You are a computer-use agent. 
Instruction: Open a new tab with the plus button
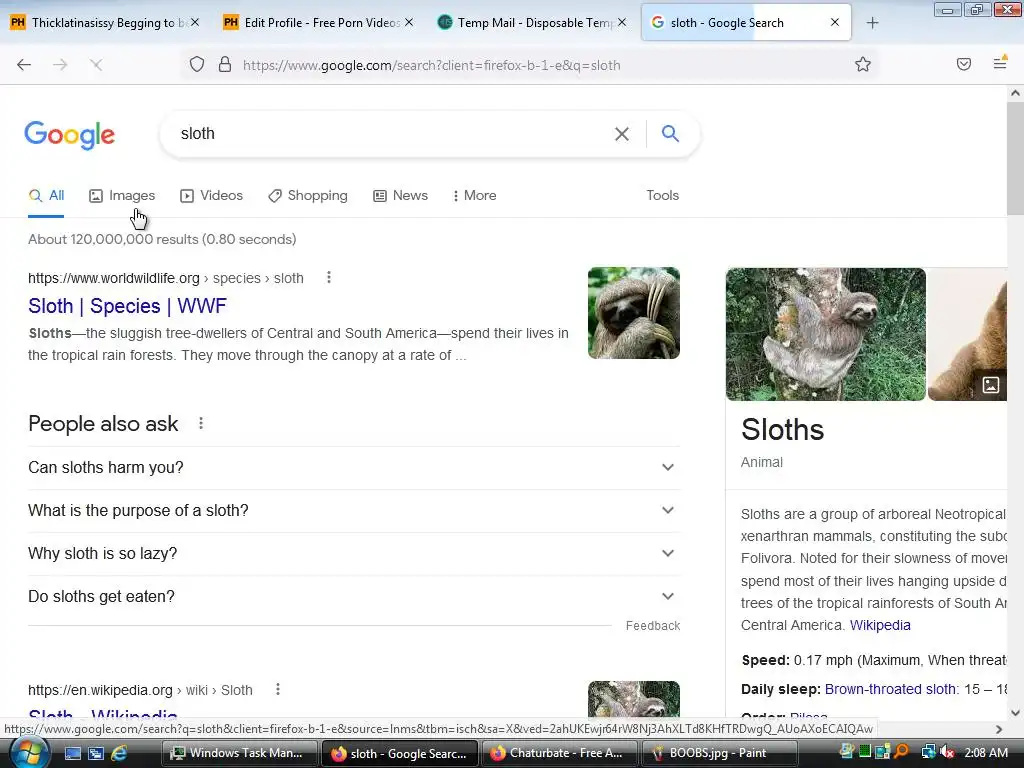click(872, 23)
